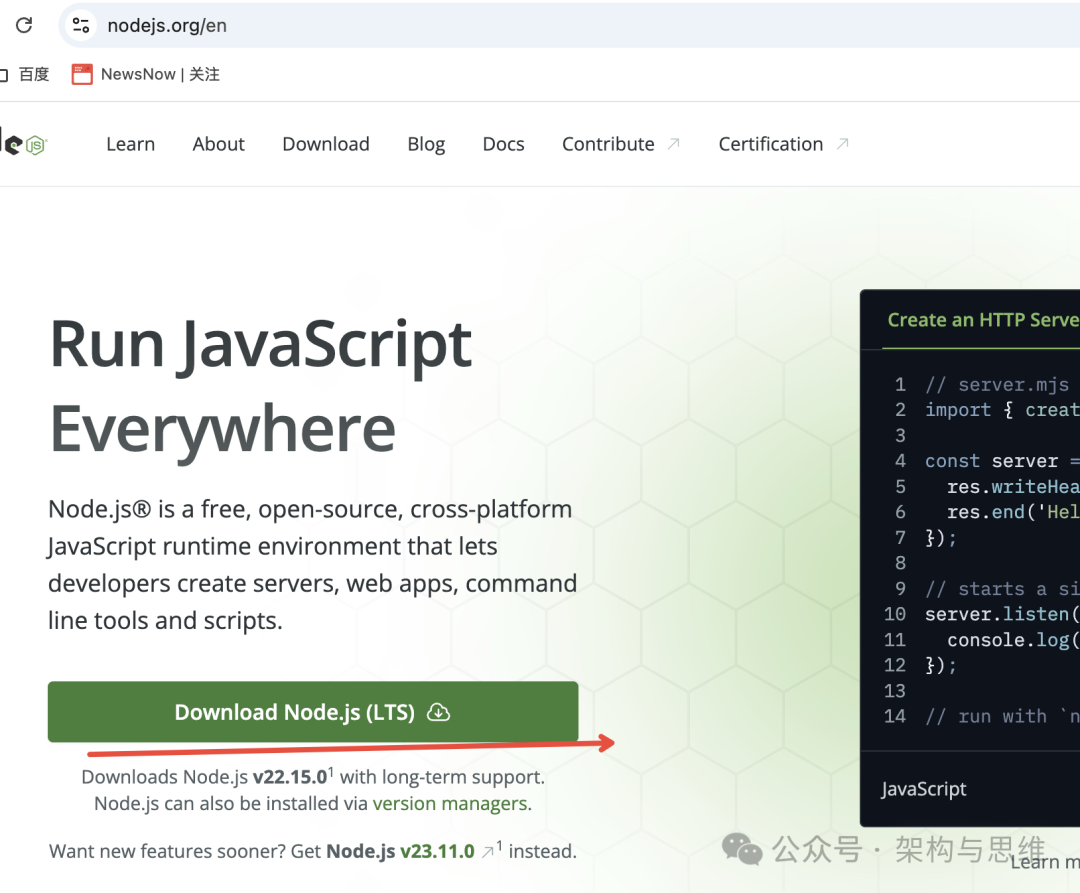Open the Learn menu item
The image size is (1080, 893).
pos(130,144)
